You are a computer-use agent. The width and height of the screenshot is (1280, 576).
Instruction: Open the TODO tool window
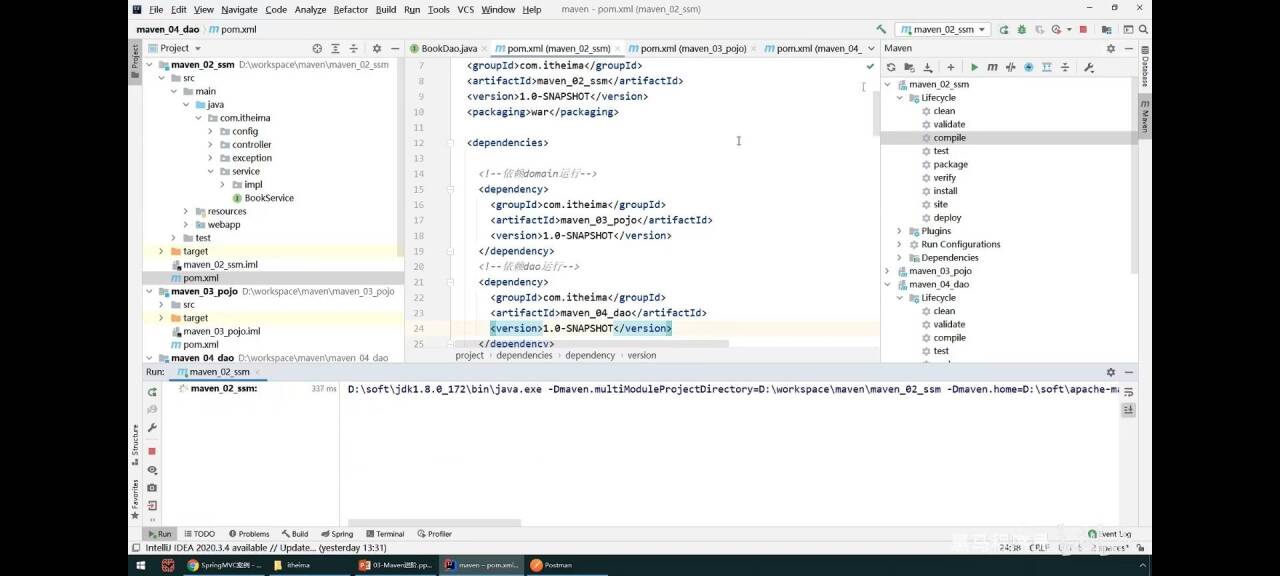tap(199, 534)
